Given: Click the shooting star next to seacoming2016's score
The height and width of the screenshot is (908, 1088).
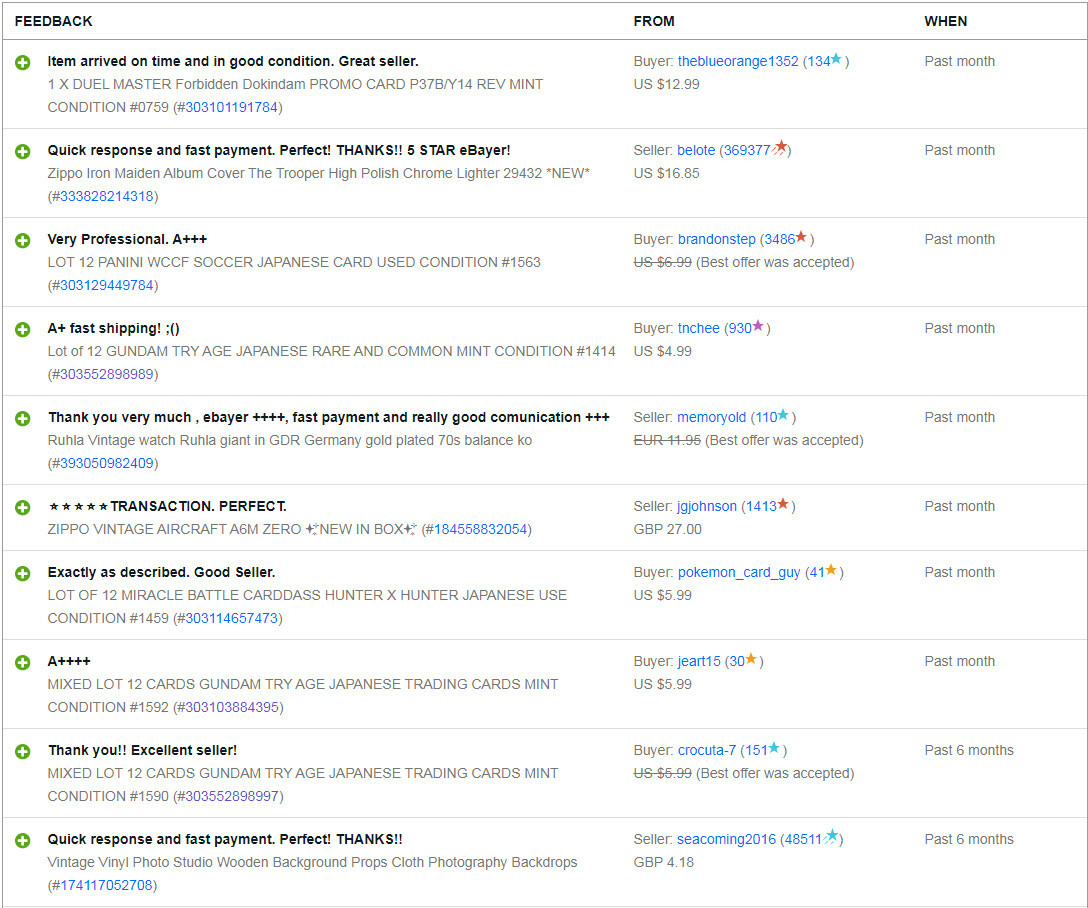Looking at the screenshot, I should [831, 837].
